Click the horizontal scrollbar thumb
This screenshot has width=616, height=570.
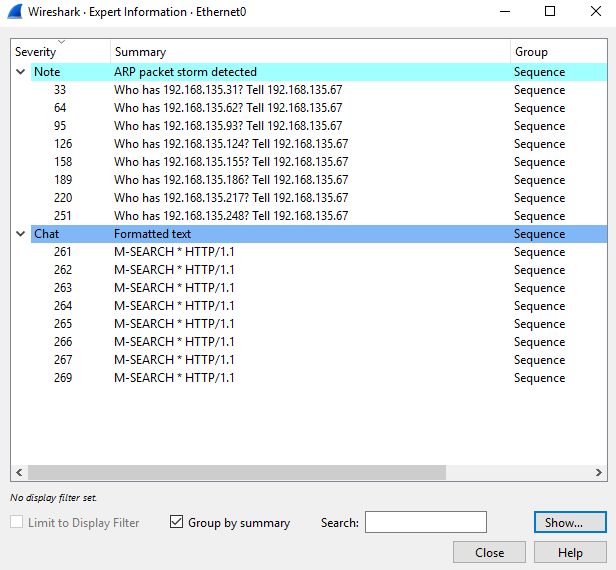(237, 472)
